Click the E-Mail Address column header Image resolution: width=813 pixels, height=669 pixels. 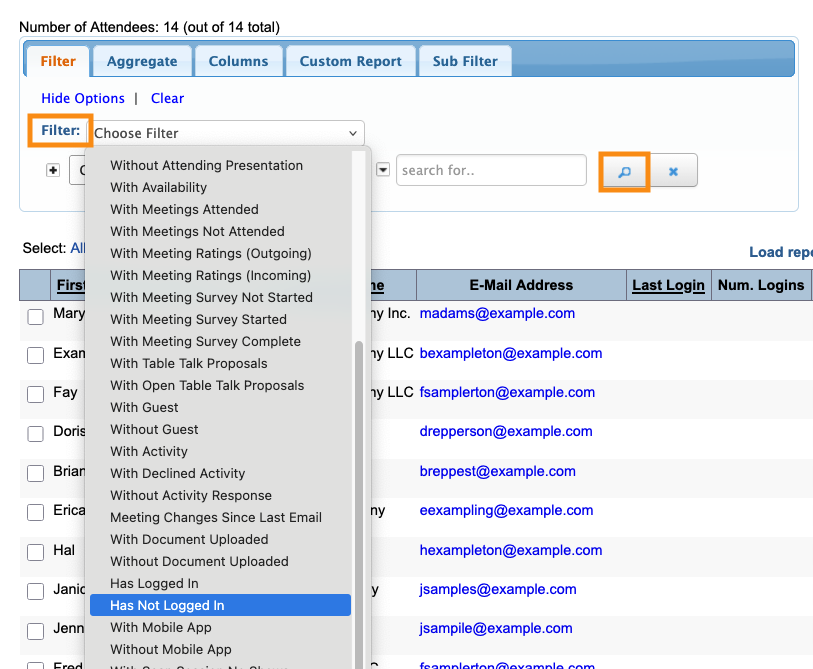click(x=521, y=285)
